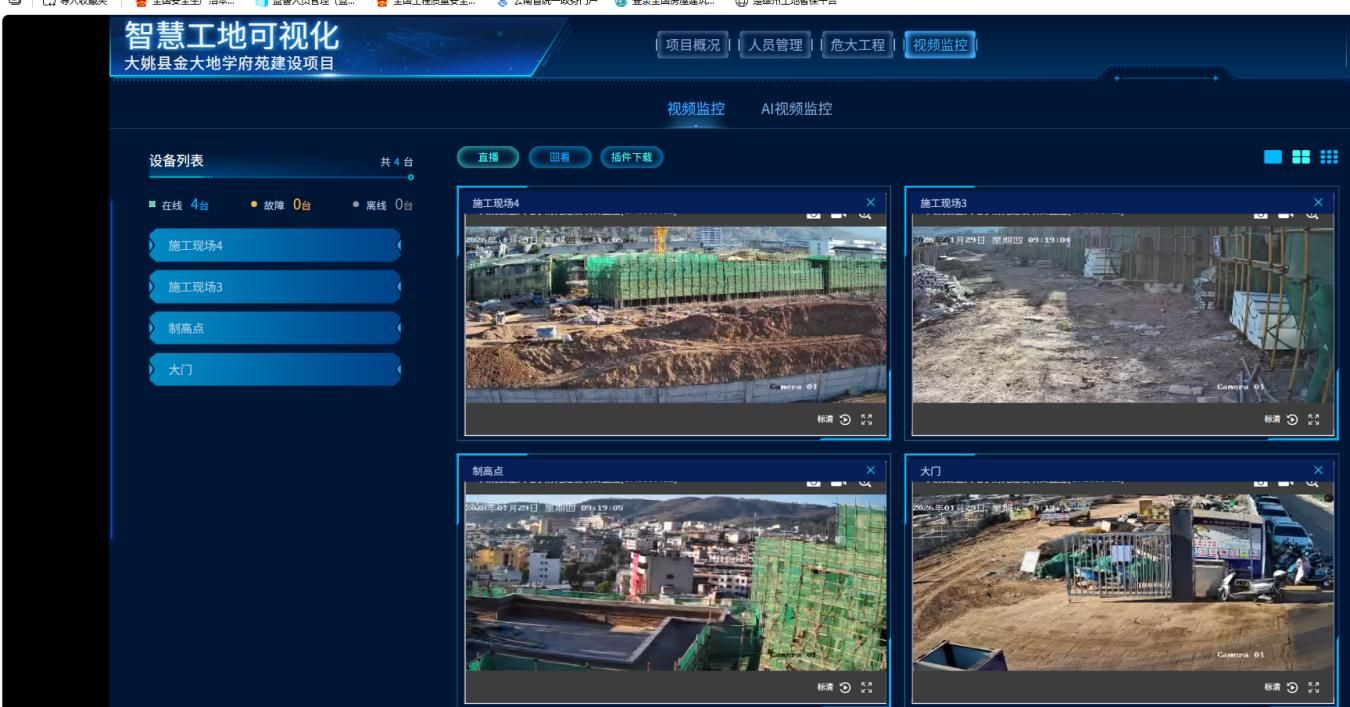Open 标清 quality selector on 施工现场4
The width and height of the screenshot is (1350, 707).
click(x=824, y=420)
